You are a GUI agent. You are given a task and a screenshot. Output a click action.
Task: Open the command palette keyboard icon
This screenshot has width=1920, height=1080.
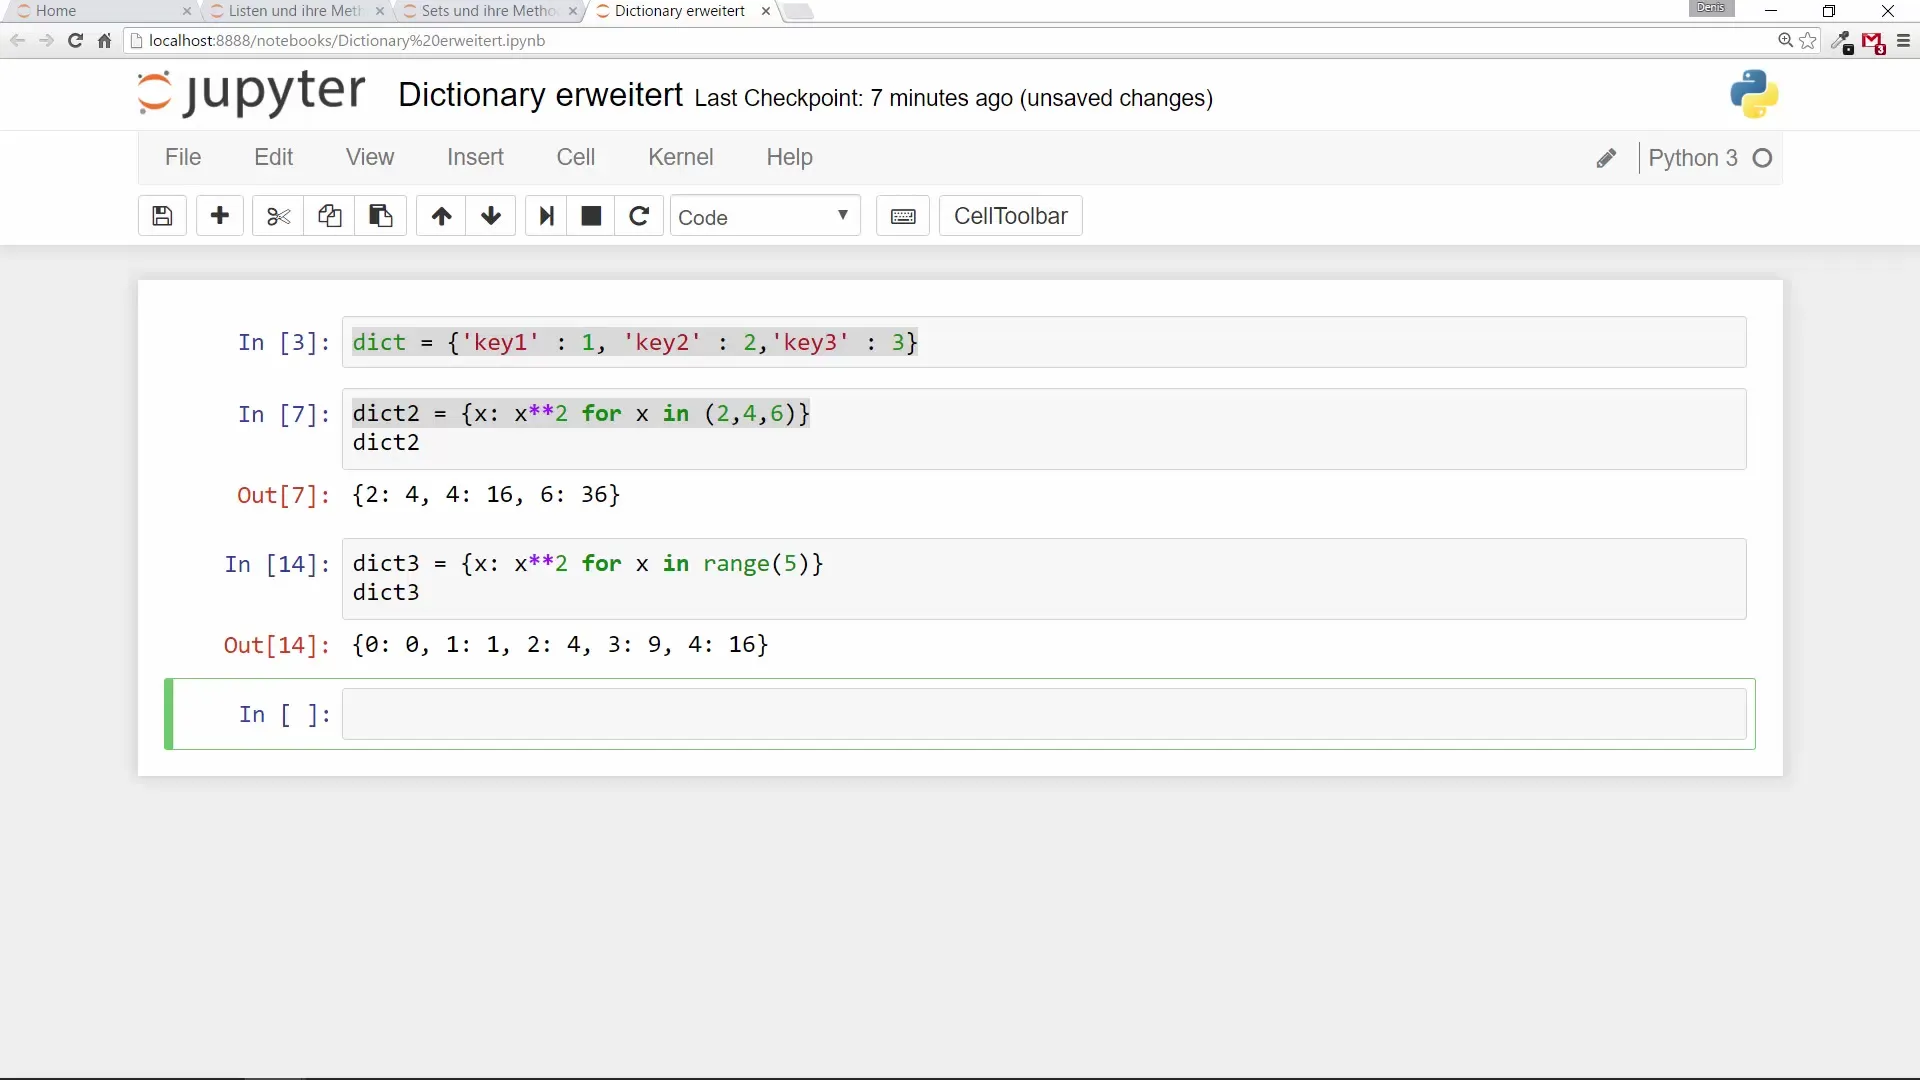[x=903, y=216]
